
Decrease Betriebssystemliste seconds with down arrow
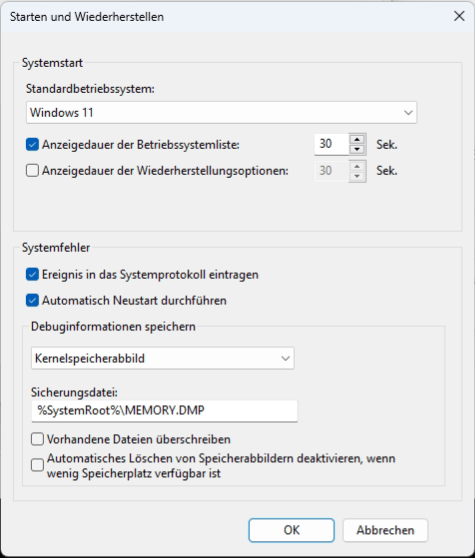point(357,149)
